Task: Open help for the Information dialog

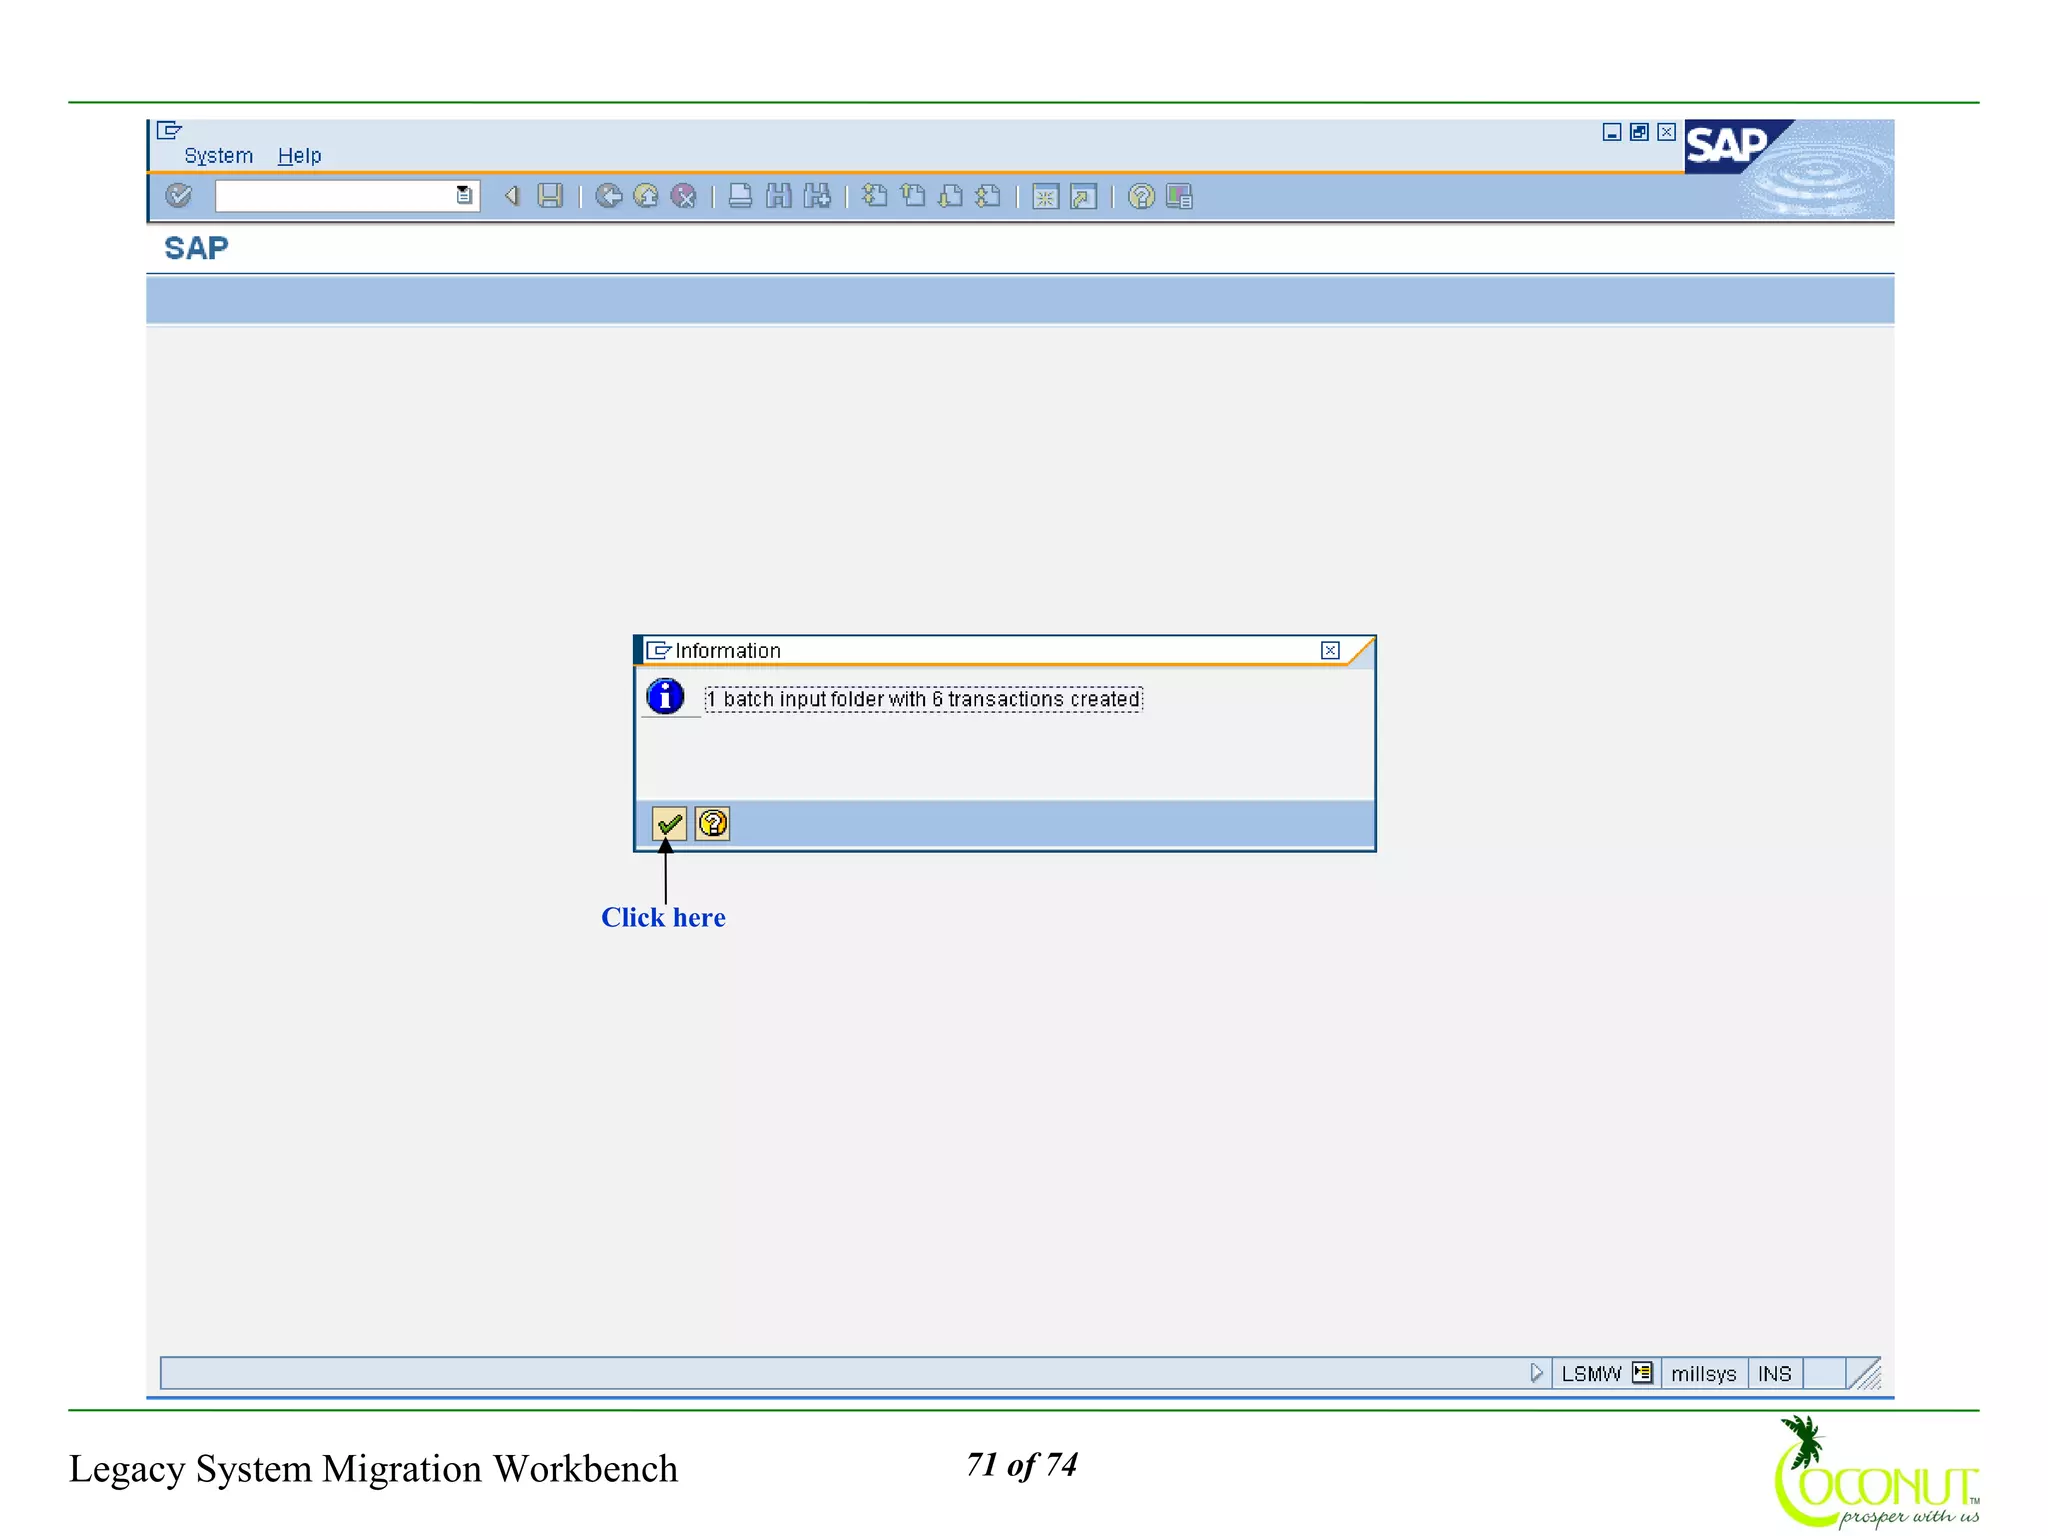Action: [x=713, y=824]
